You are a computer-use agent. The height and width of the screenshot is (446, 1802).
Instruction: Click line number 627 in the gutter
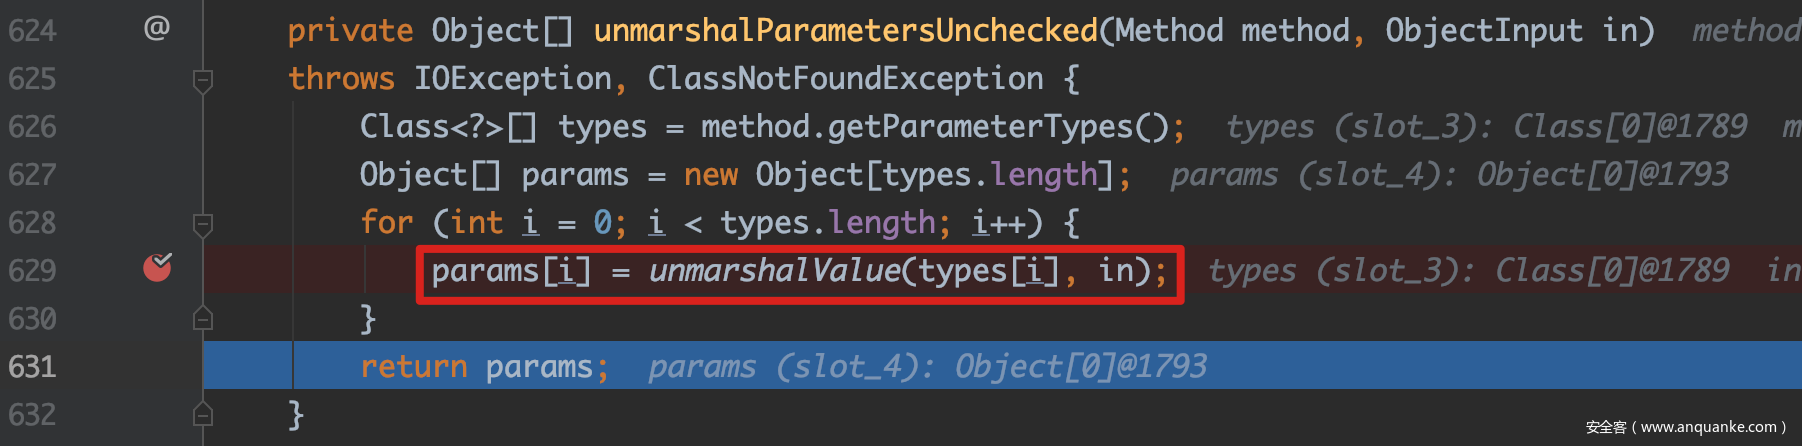tap(32, 175)
